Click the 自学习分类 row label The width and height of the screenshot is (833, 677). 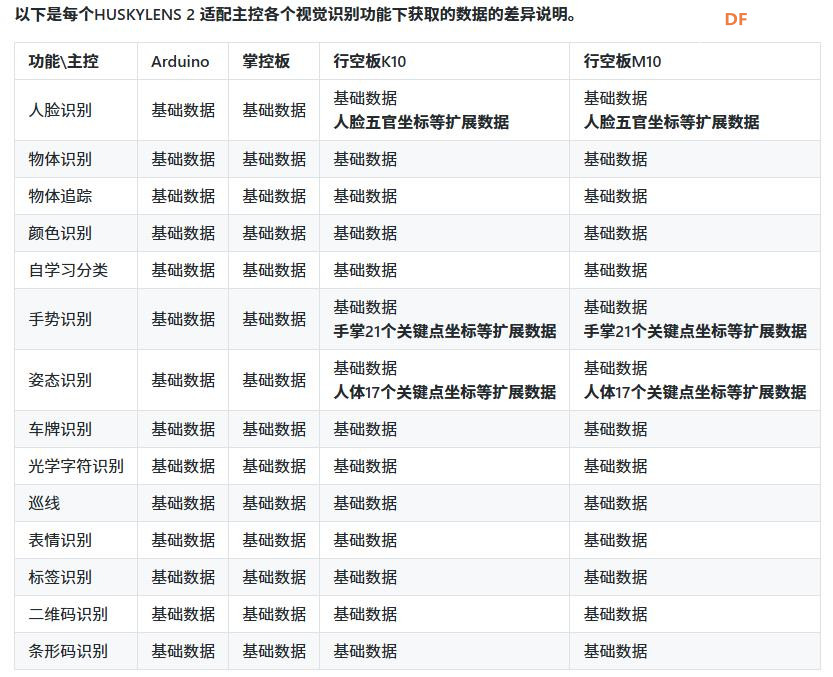pos(68,270)
